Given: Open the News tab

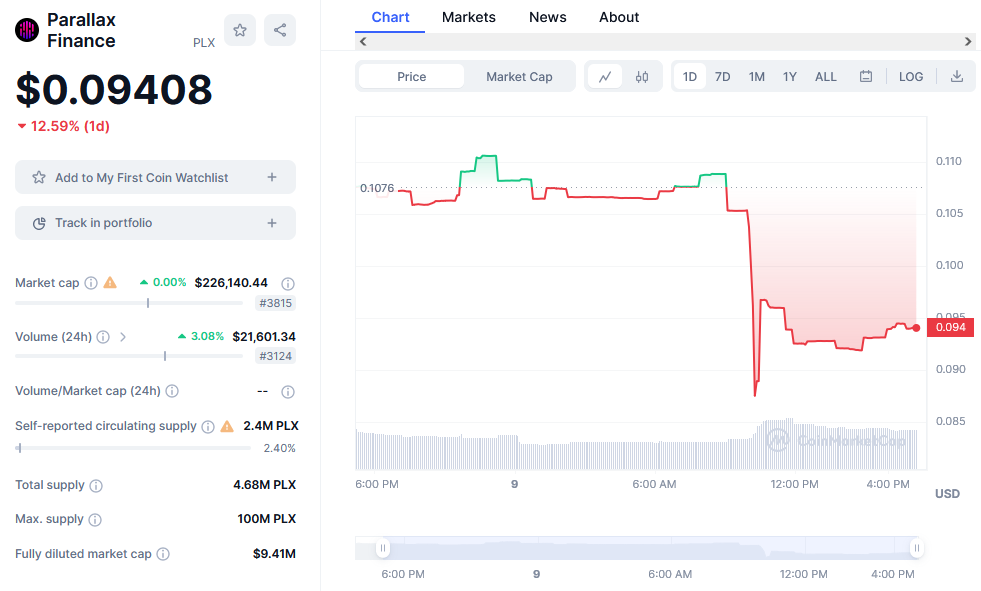Looking at the screenshot, I should 547,17.
